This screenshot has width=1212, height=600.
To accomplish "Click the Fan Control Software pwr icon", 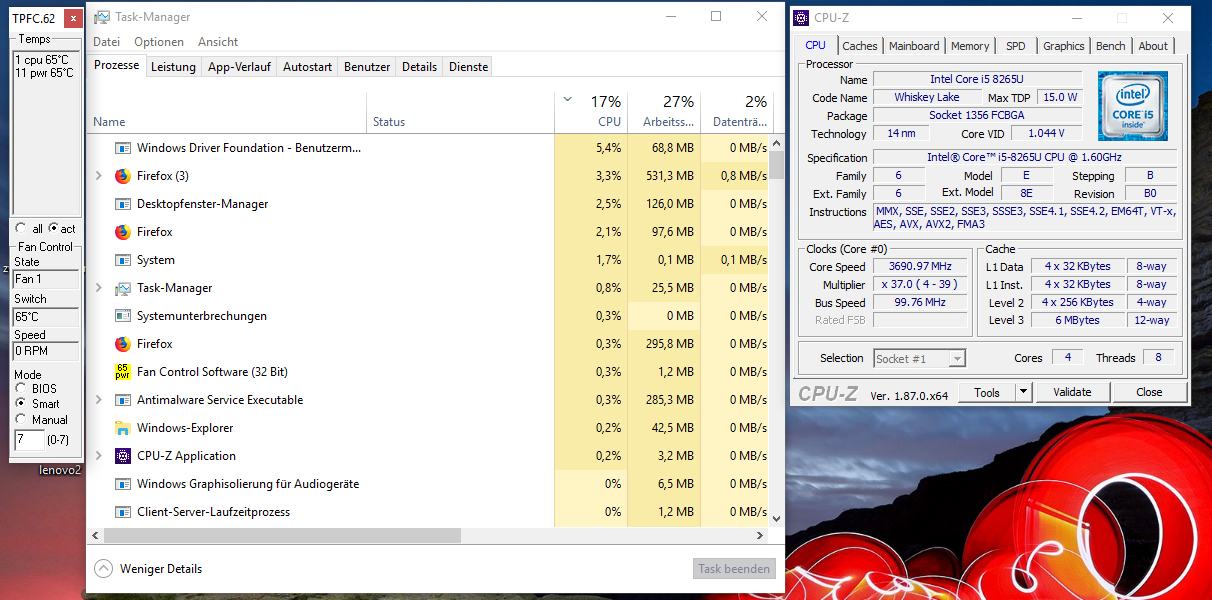I will click(123, 372).
